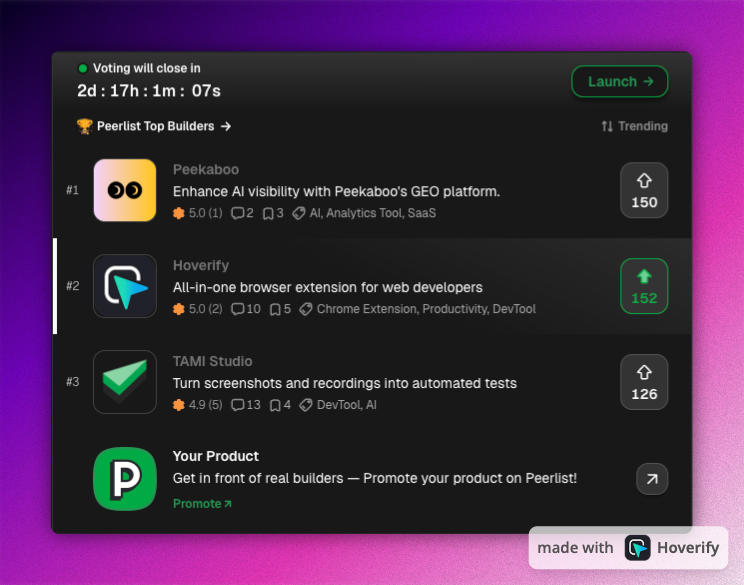Click the #2 rank label
Viewport: 744px width, 585px height.
[73, 286]
